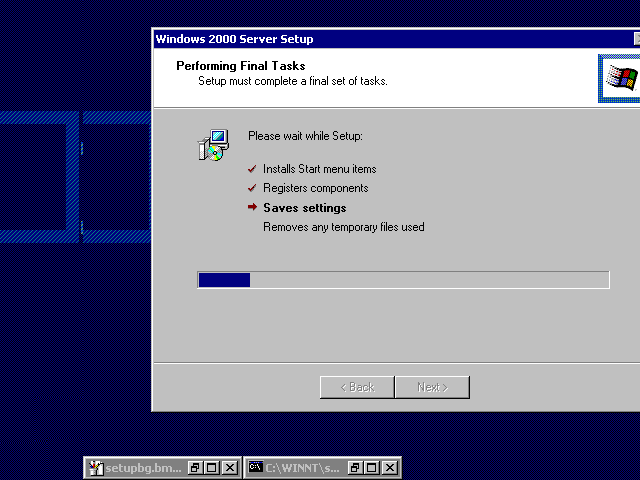Click the setup progress bar
640x480 pixels.
pyautogui.click(x=403, y=280)
